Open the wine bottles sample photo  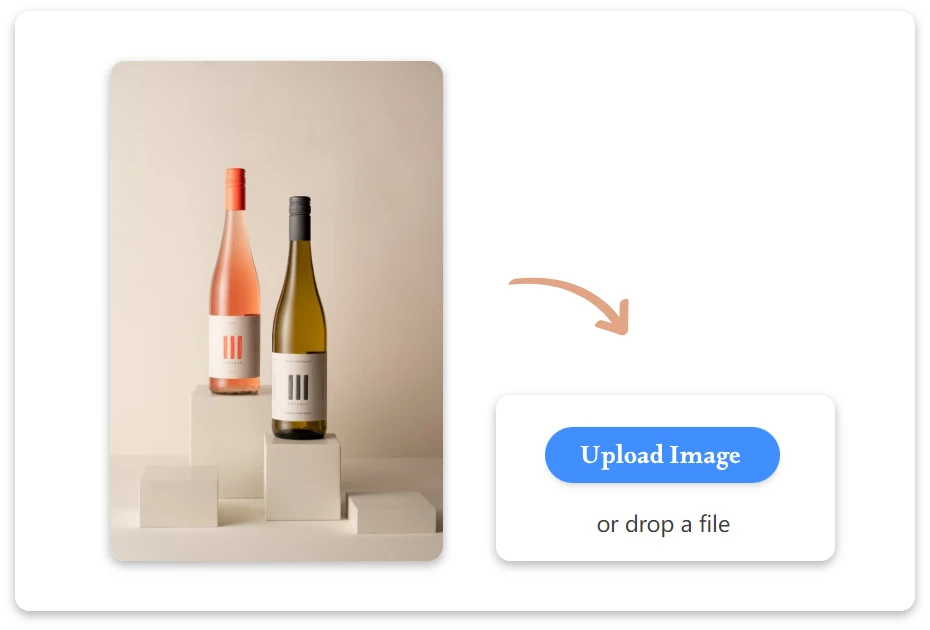276,311
